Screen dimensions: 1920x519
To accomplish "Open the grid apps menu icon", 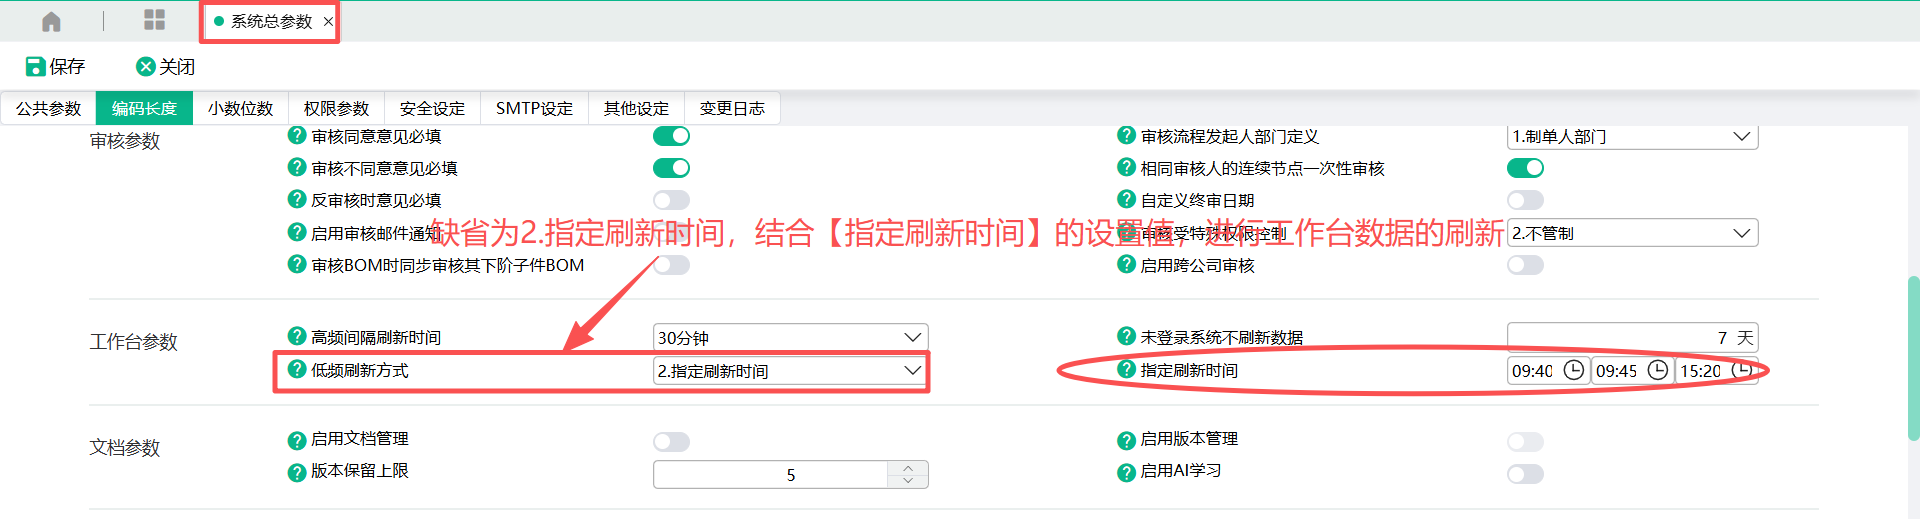I will point(154,20).
